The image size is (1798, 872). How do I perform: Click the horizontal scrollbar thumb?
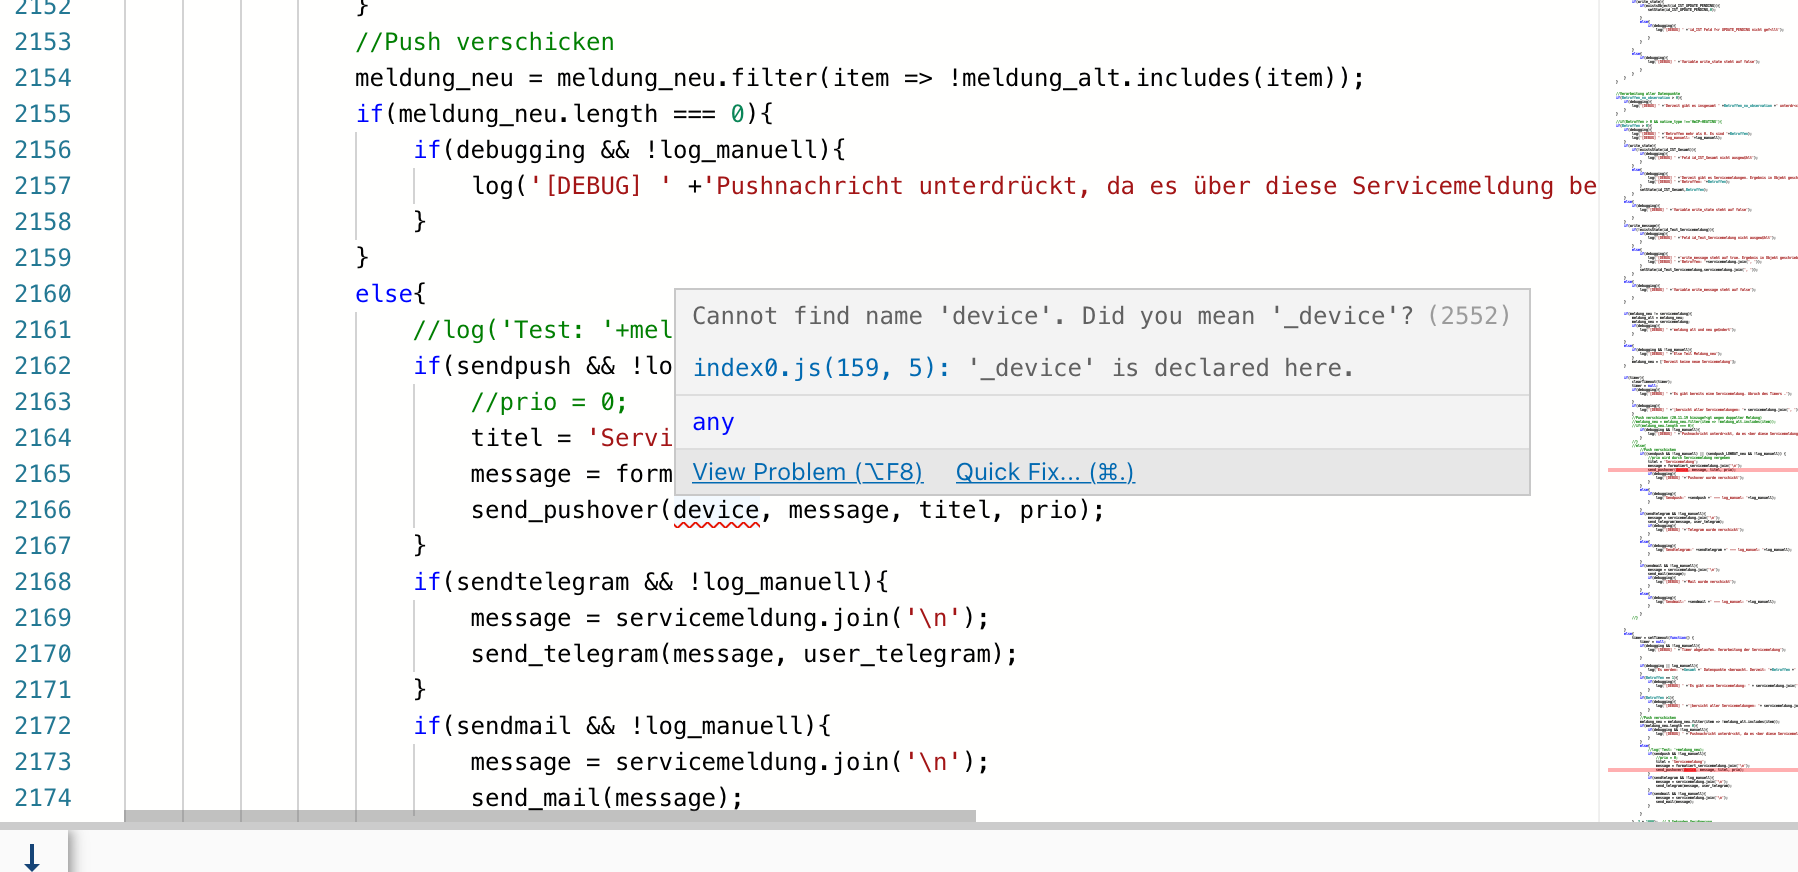pos(550,816)
